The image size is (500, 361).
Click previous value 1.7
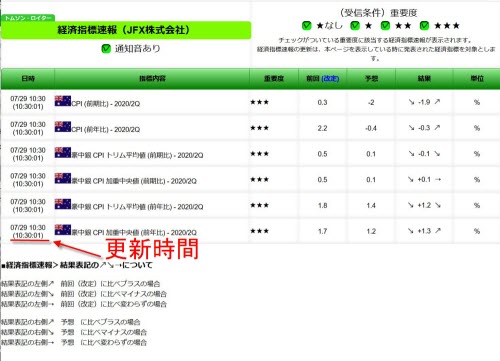click(x=322, y=231)
